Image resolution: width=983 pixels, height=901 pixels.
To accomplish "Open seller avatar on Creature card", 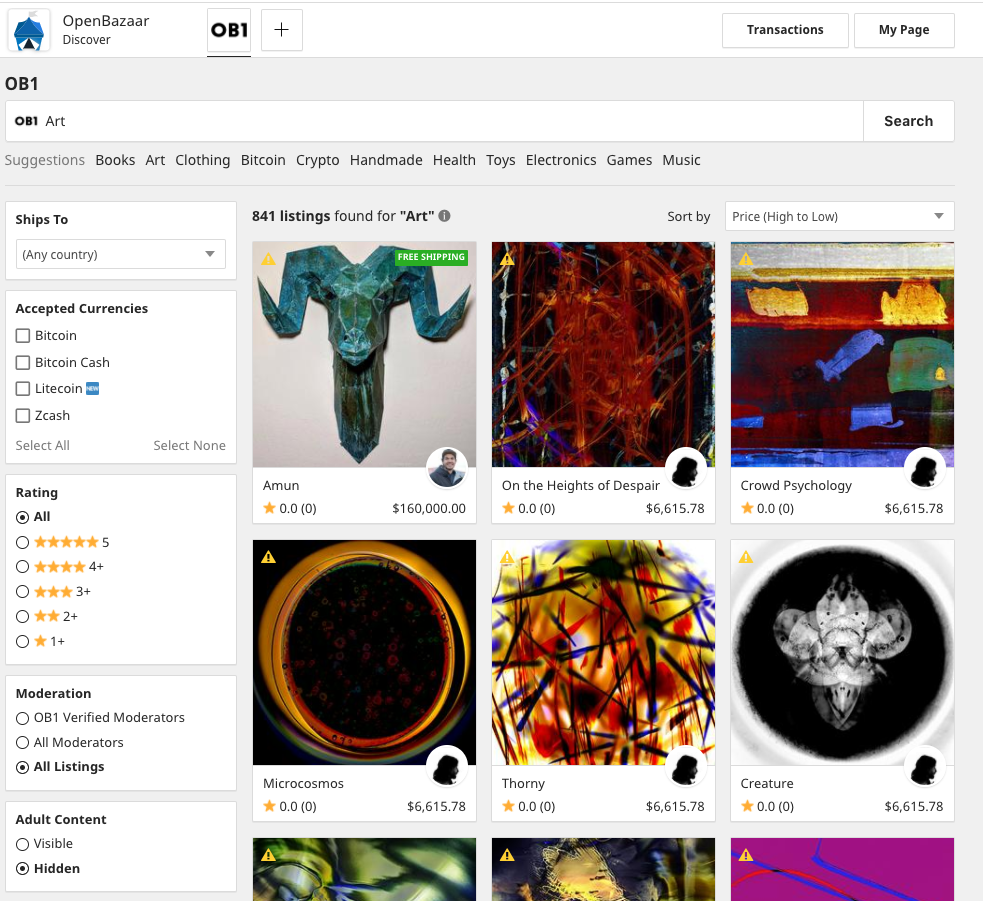I will (925, 766).
